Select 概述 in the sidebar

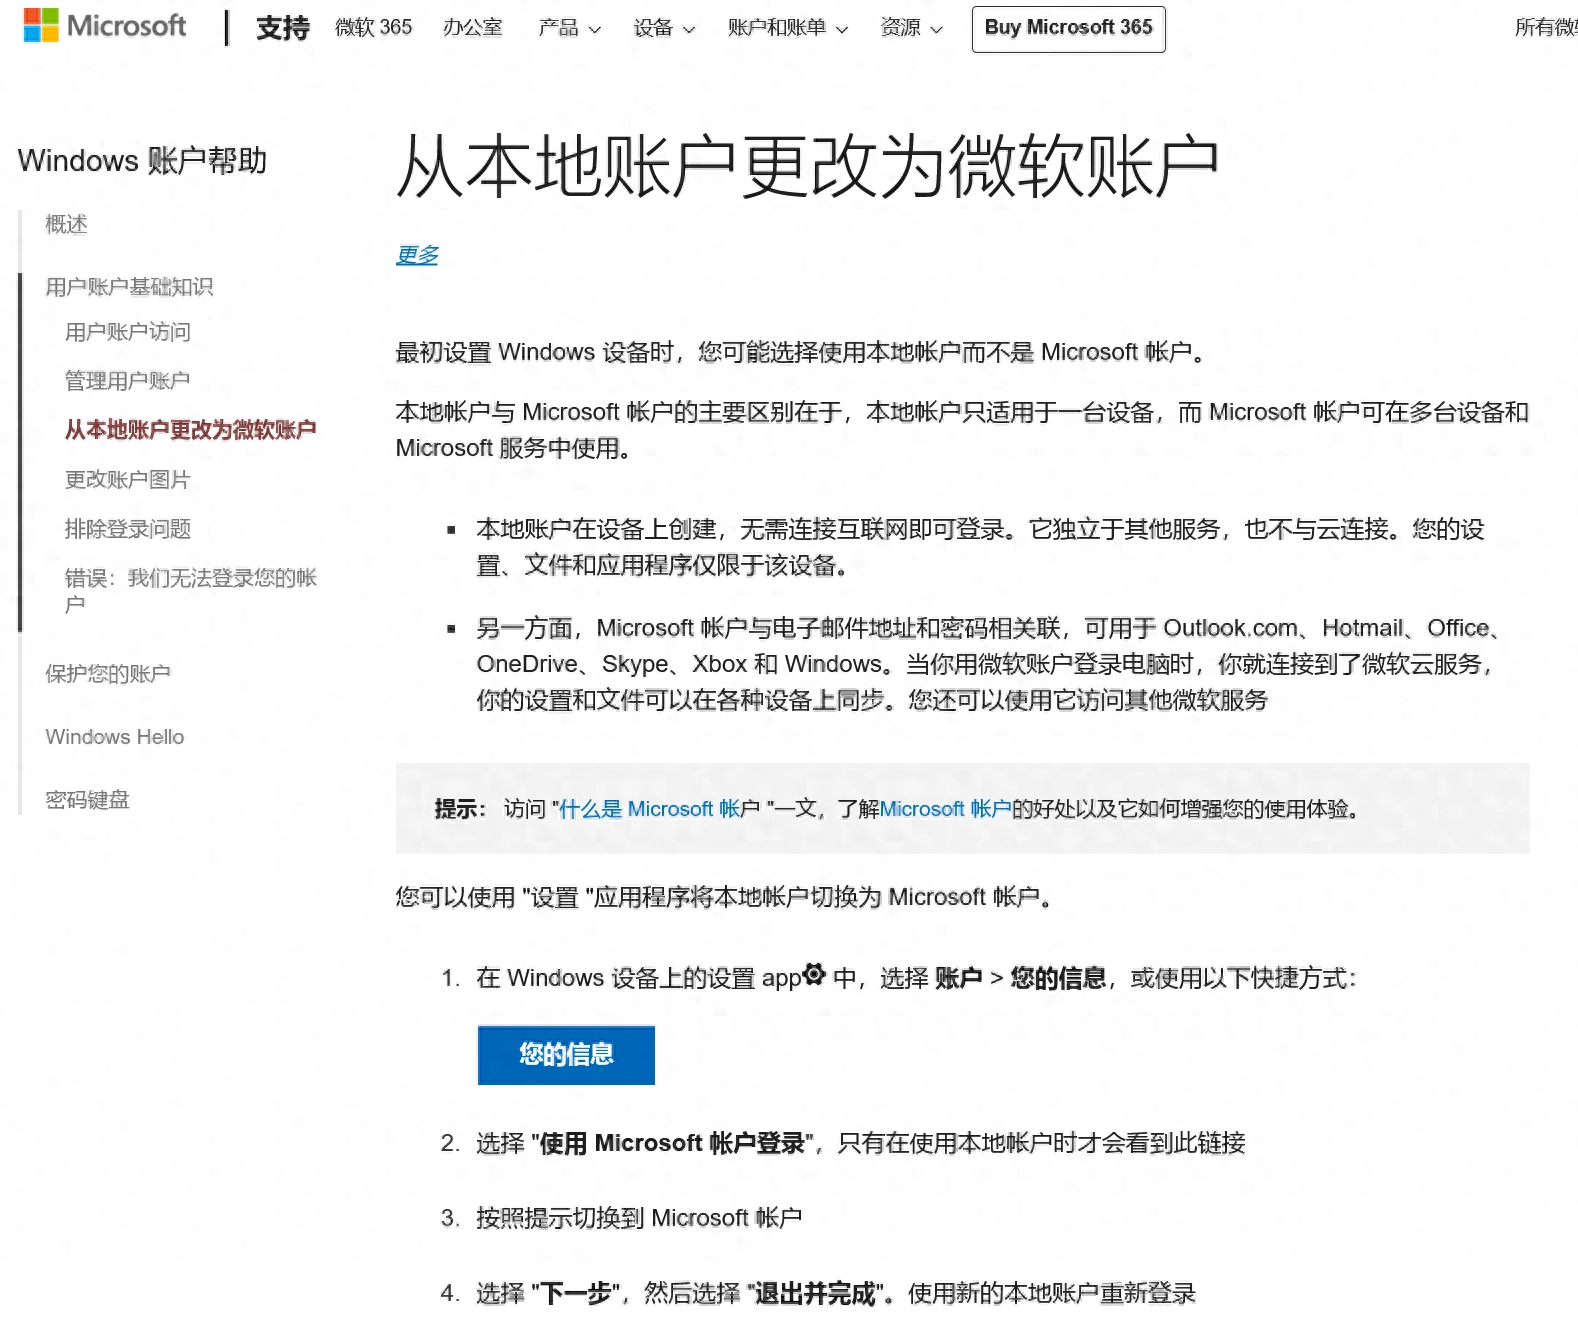point(66,224)
